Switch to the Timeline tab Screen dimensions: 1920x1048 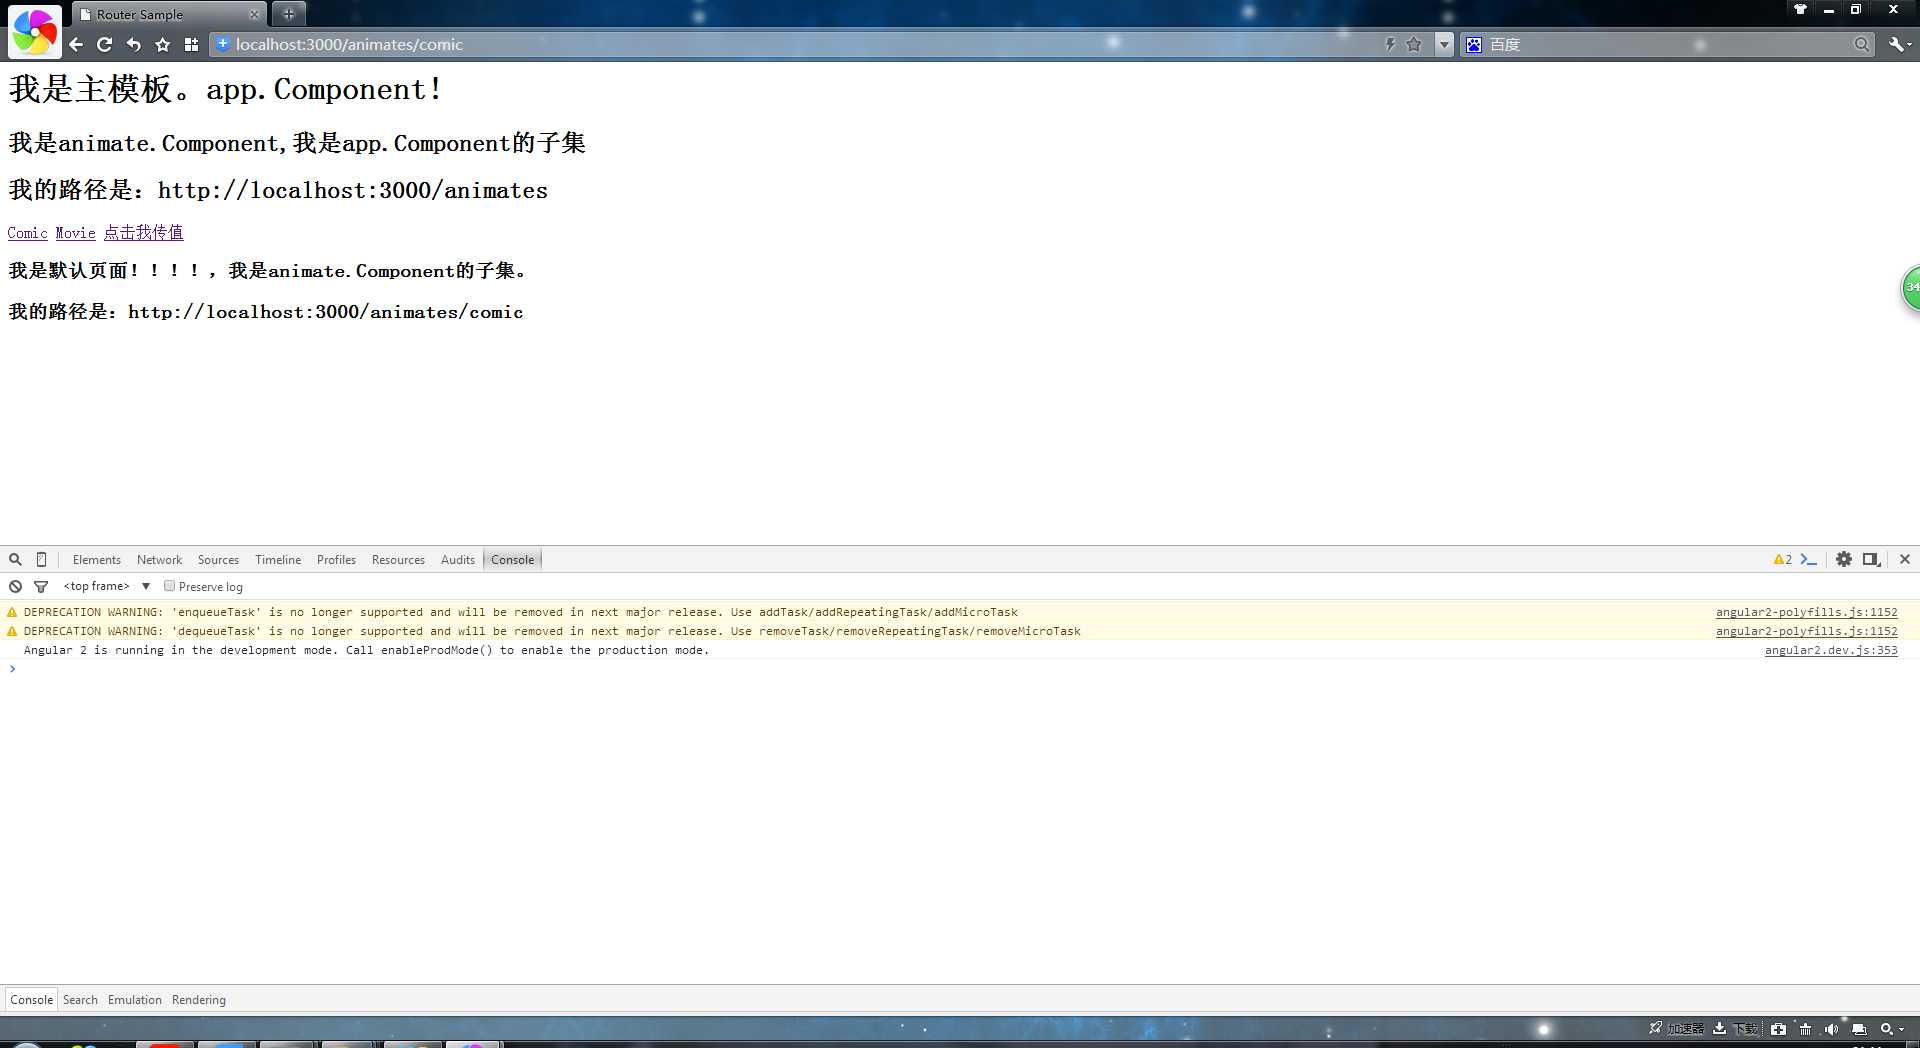(278, 560)
